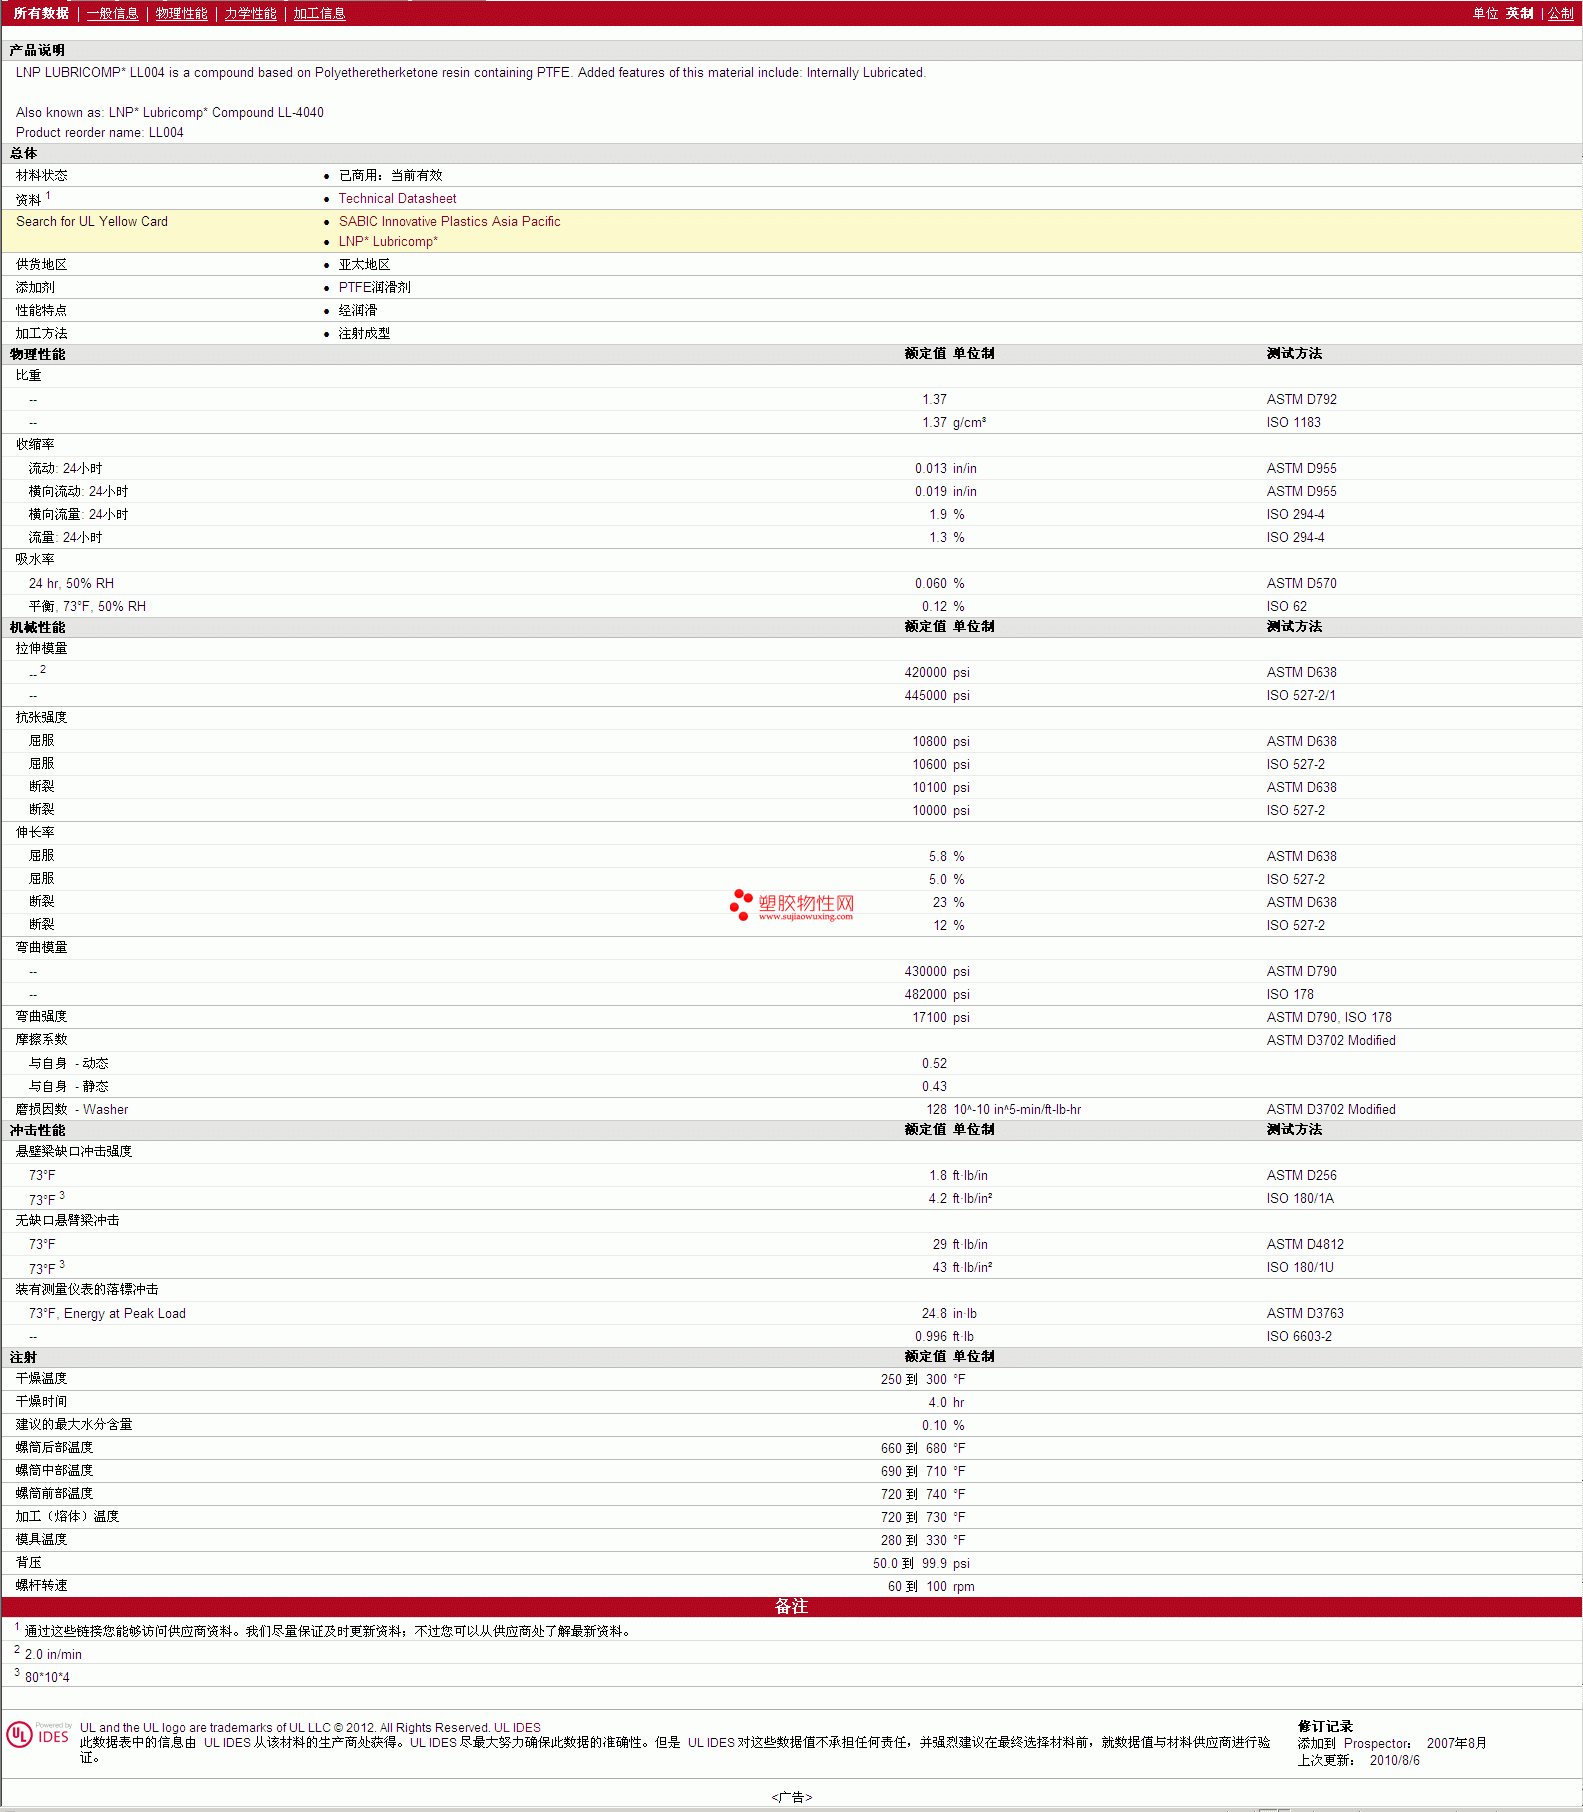Click the 建议的最大水分含量 row label

[74, 1425]
